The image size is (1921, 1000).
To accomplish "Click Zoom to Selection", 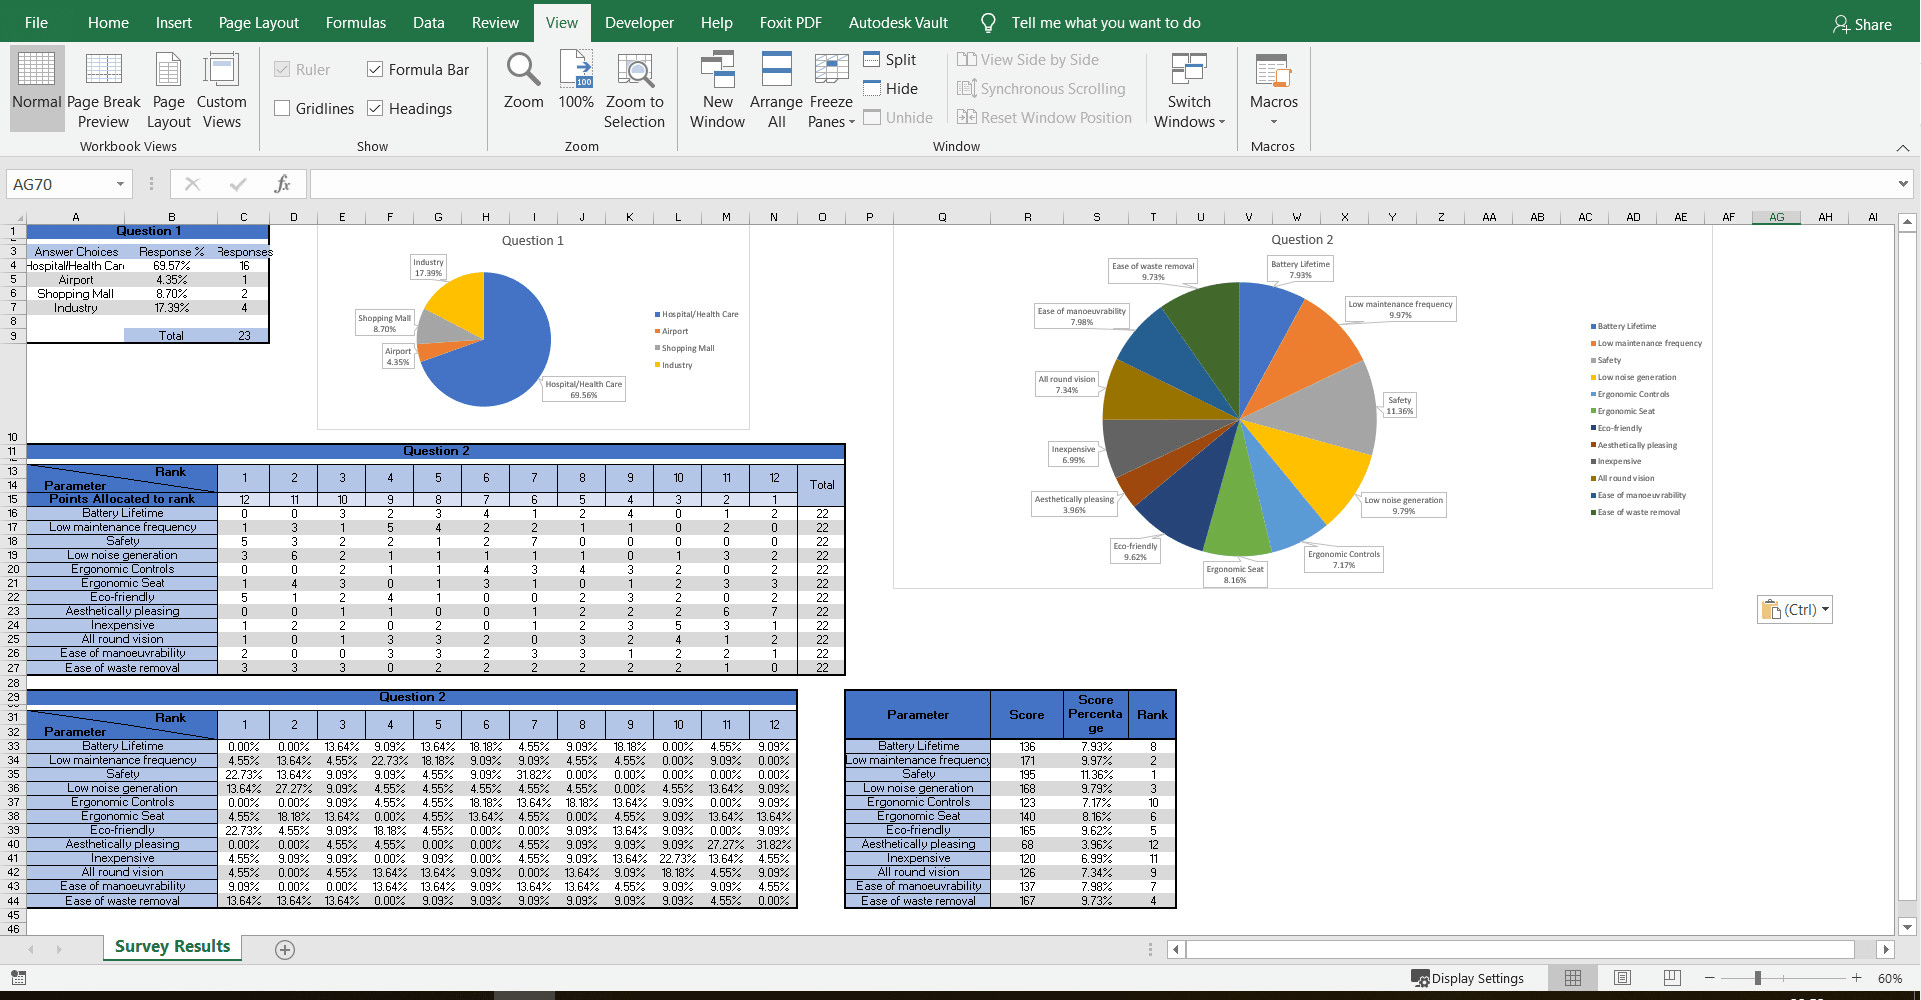I will tap(634, 90).
